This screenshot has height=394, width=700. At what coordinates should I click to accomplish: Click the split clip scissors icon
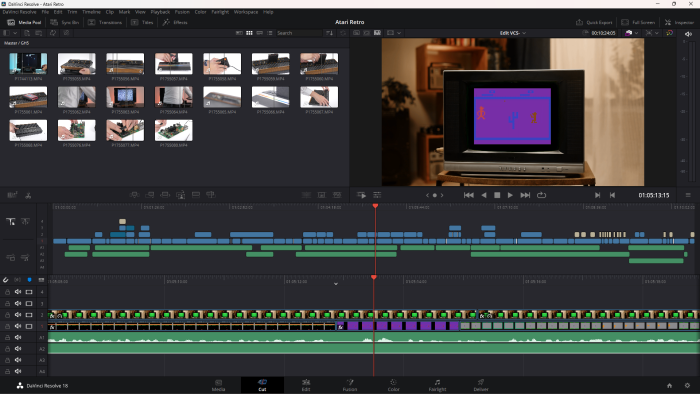pyautogui.click(x=28, y=195)
